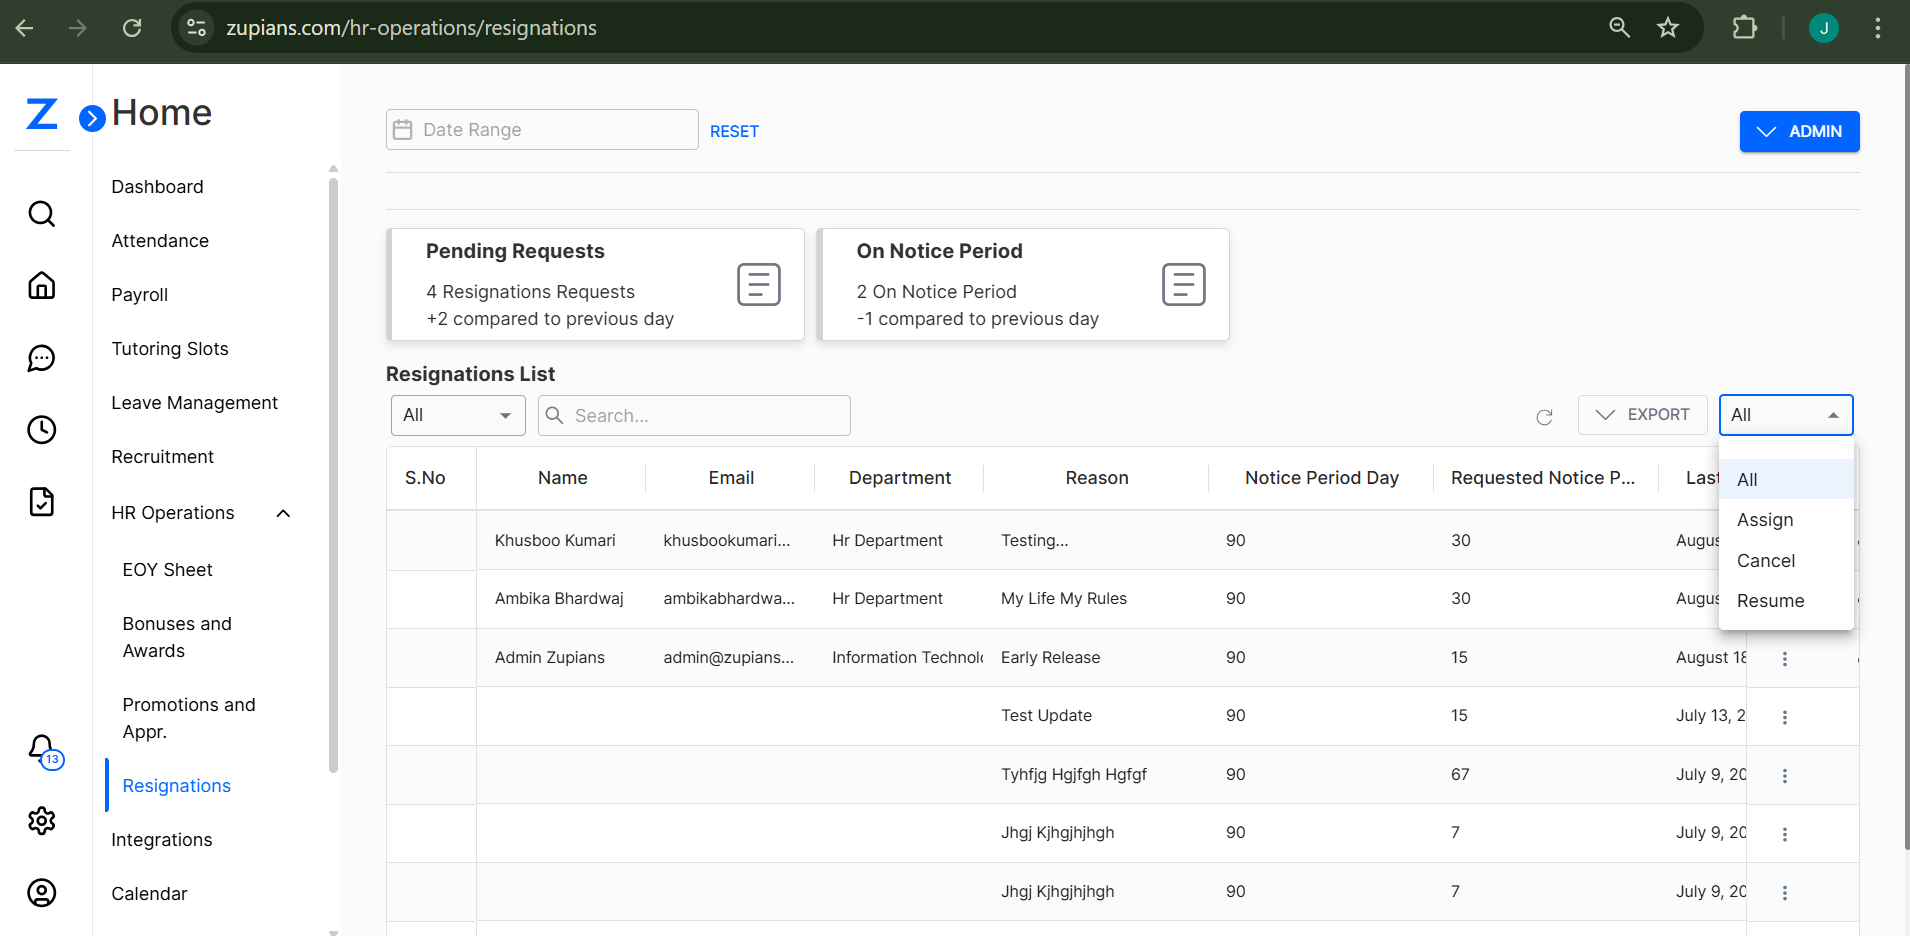Click the clock icon in the sidebar
This screenshot has width=1910, height=936.
41,429
